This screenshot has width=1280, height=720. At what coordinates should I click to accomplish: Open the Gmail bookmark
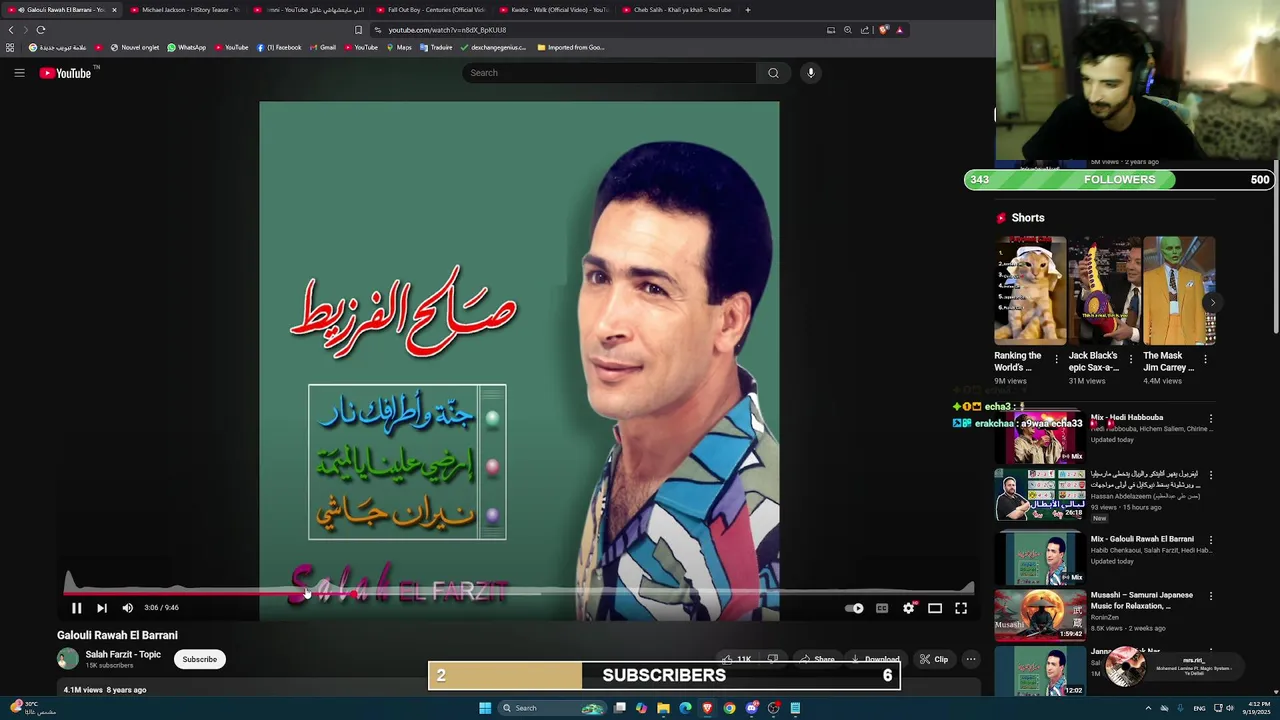click(x=323, y=47)
